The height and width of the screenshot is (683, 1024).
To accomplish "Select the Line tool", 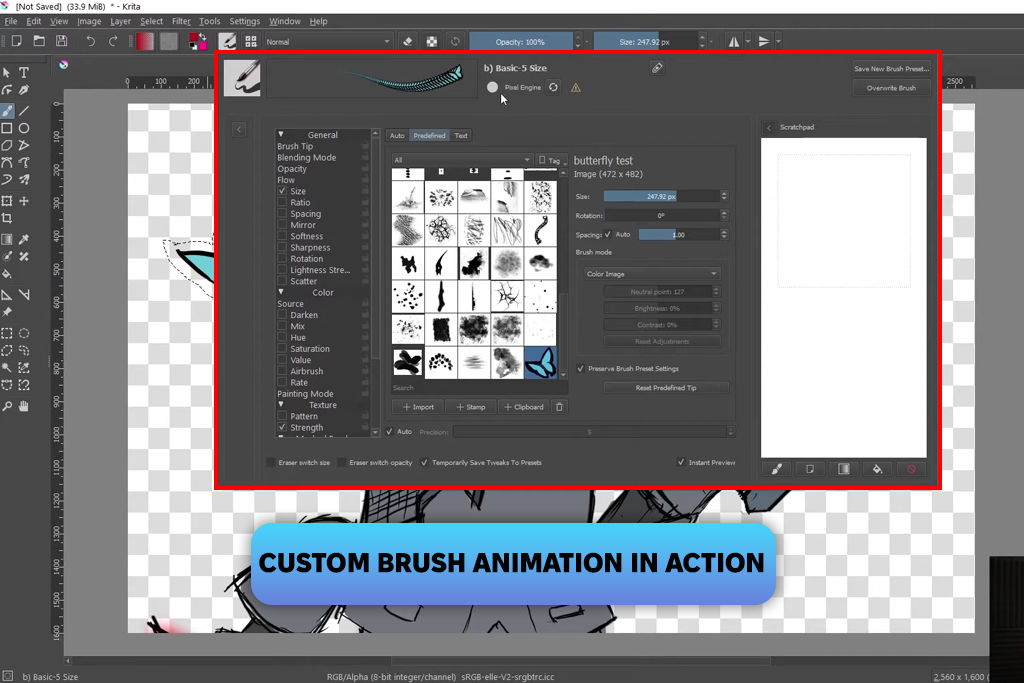I will tap(24, 111).
